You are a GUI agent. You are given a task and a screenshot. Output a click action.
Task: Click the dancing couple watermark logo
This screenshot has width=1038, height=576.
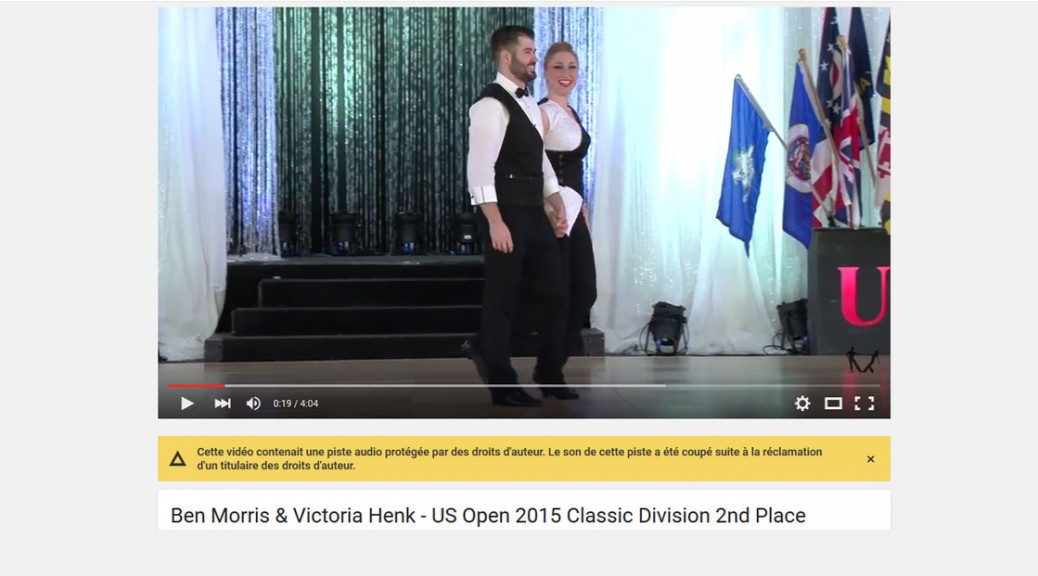(863, 360)
